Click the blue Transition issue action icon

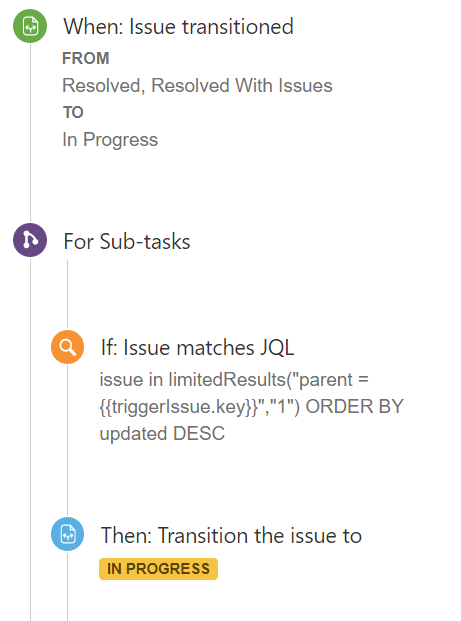coord(67,534)
